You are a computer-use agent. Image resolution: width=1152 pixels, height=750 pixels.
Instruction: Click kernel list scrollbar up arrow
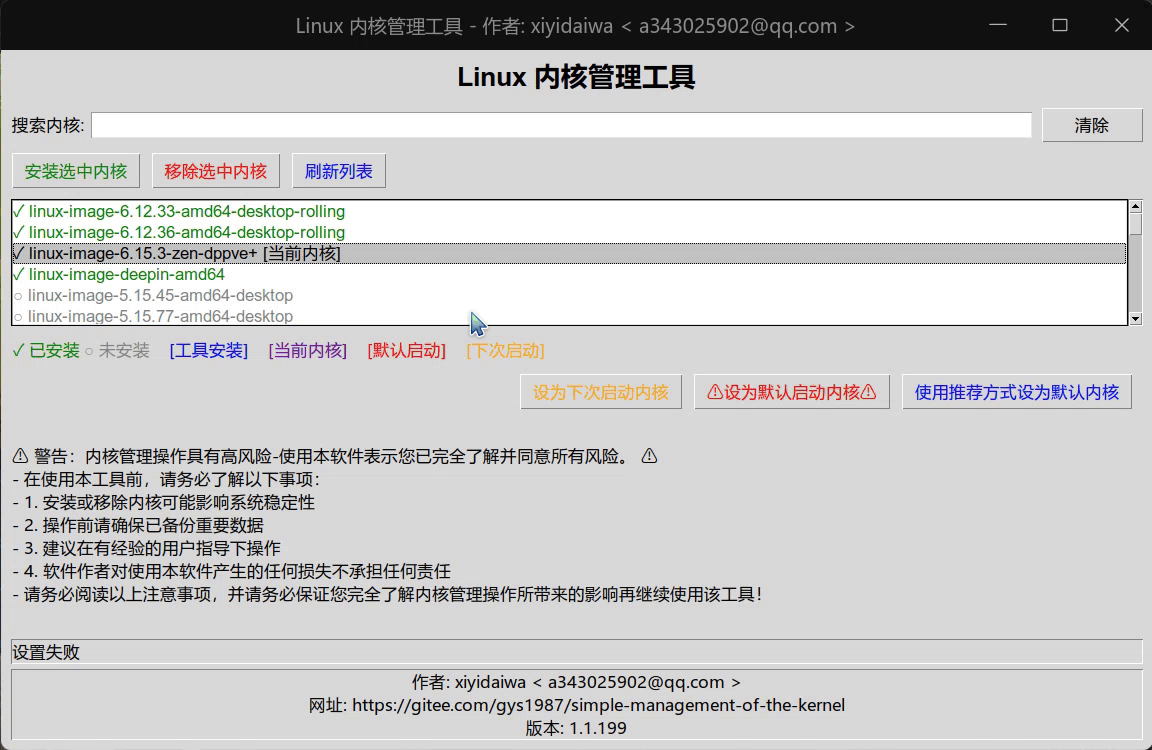click(1136, 207)
